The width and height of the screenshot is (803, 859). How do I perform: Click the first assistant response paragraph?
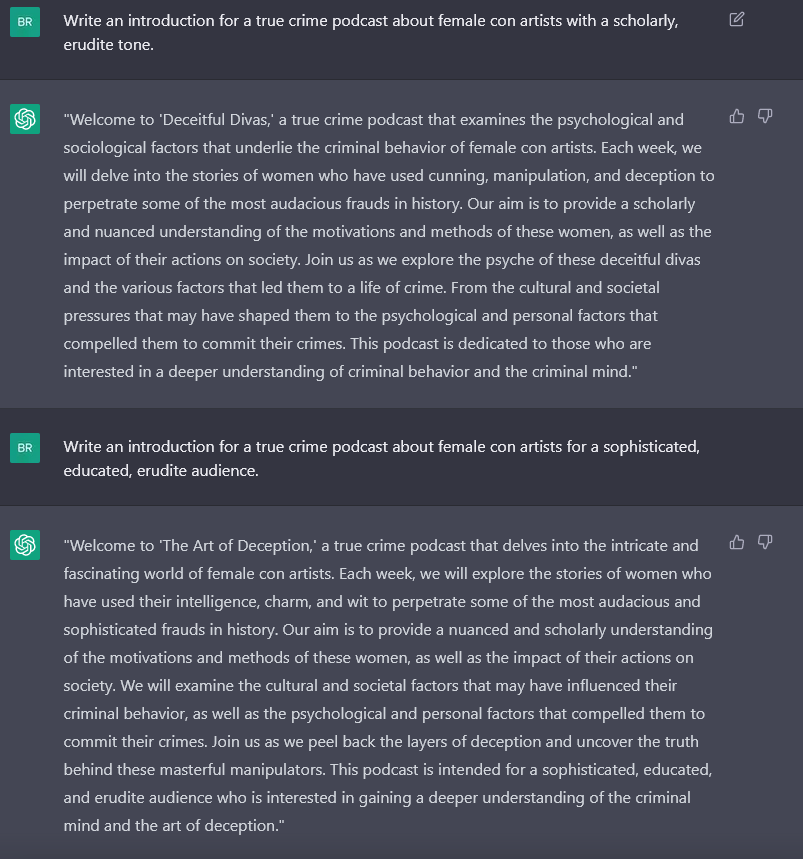point(390,245)
